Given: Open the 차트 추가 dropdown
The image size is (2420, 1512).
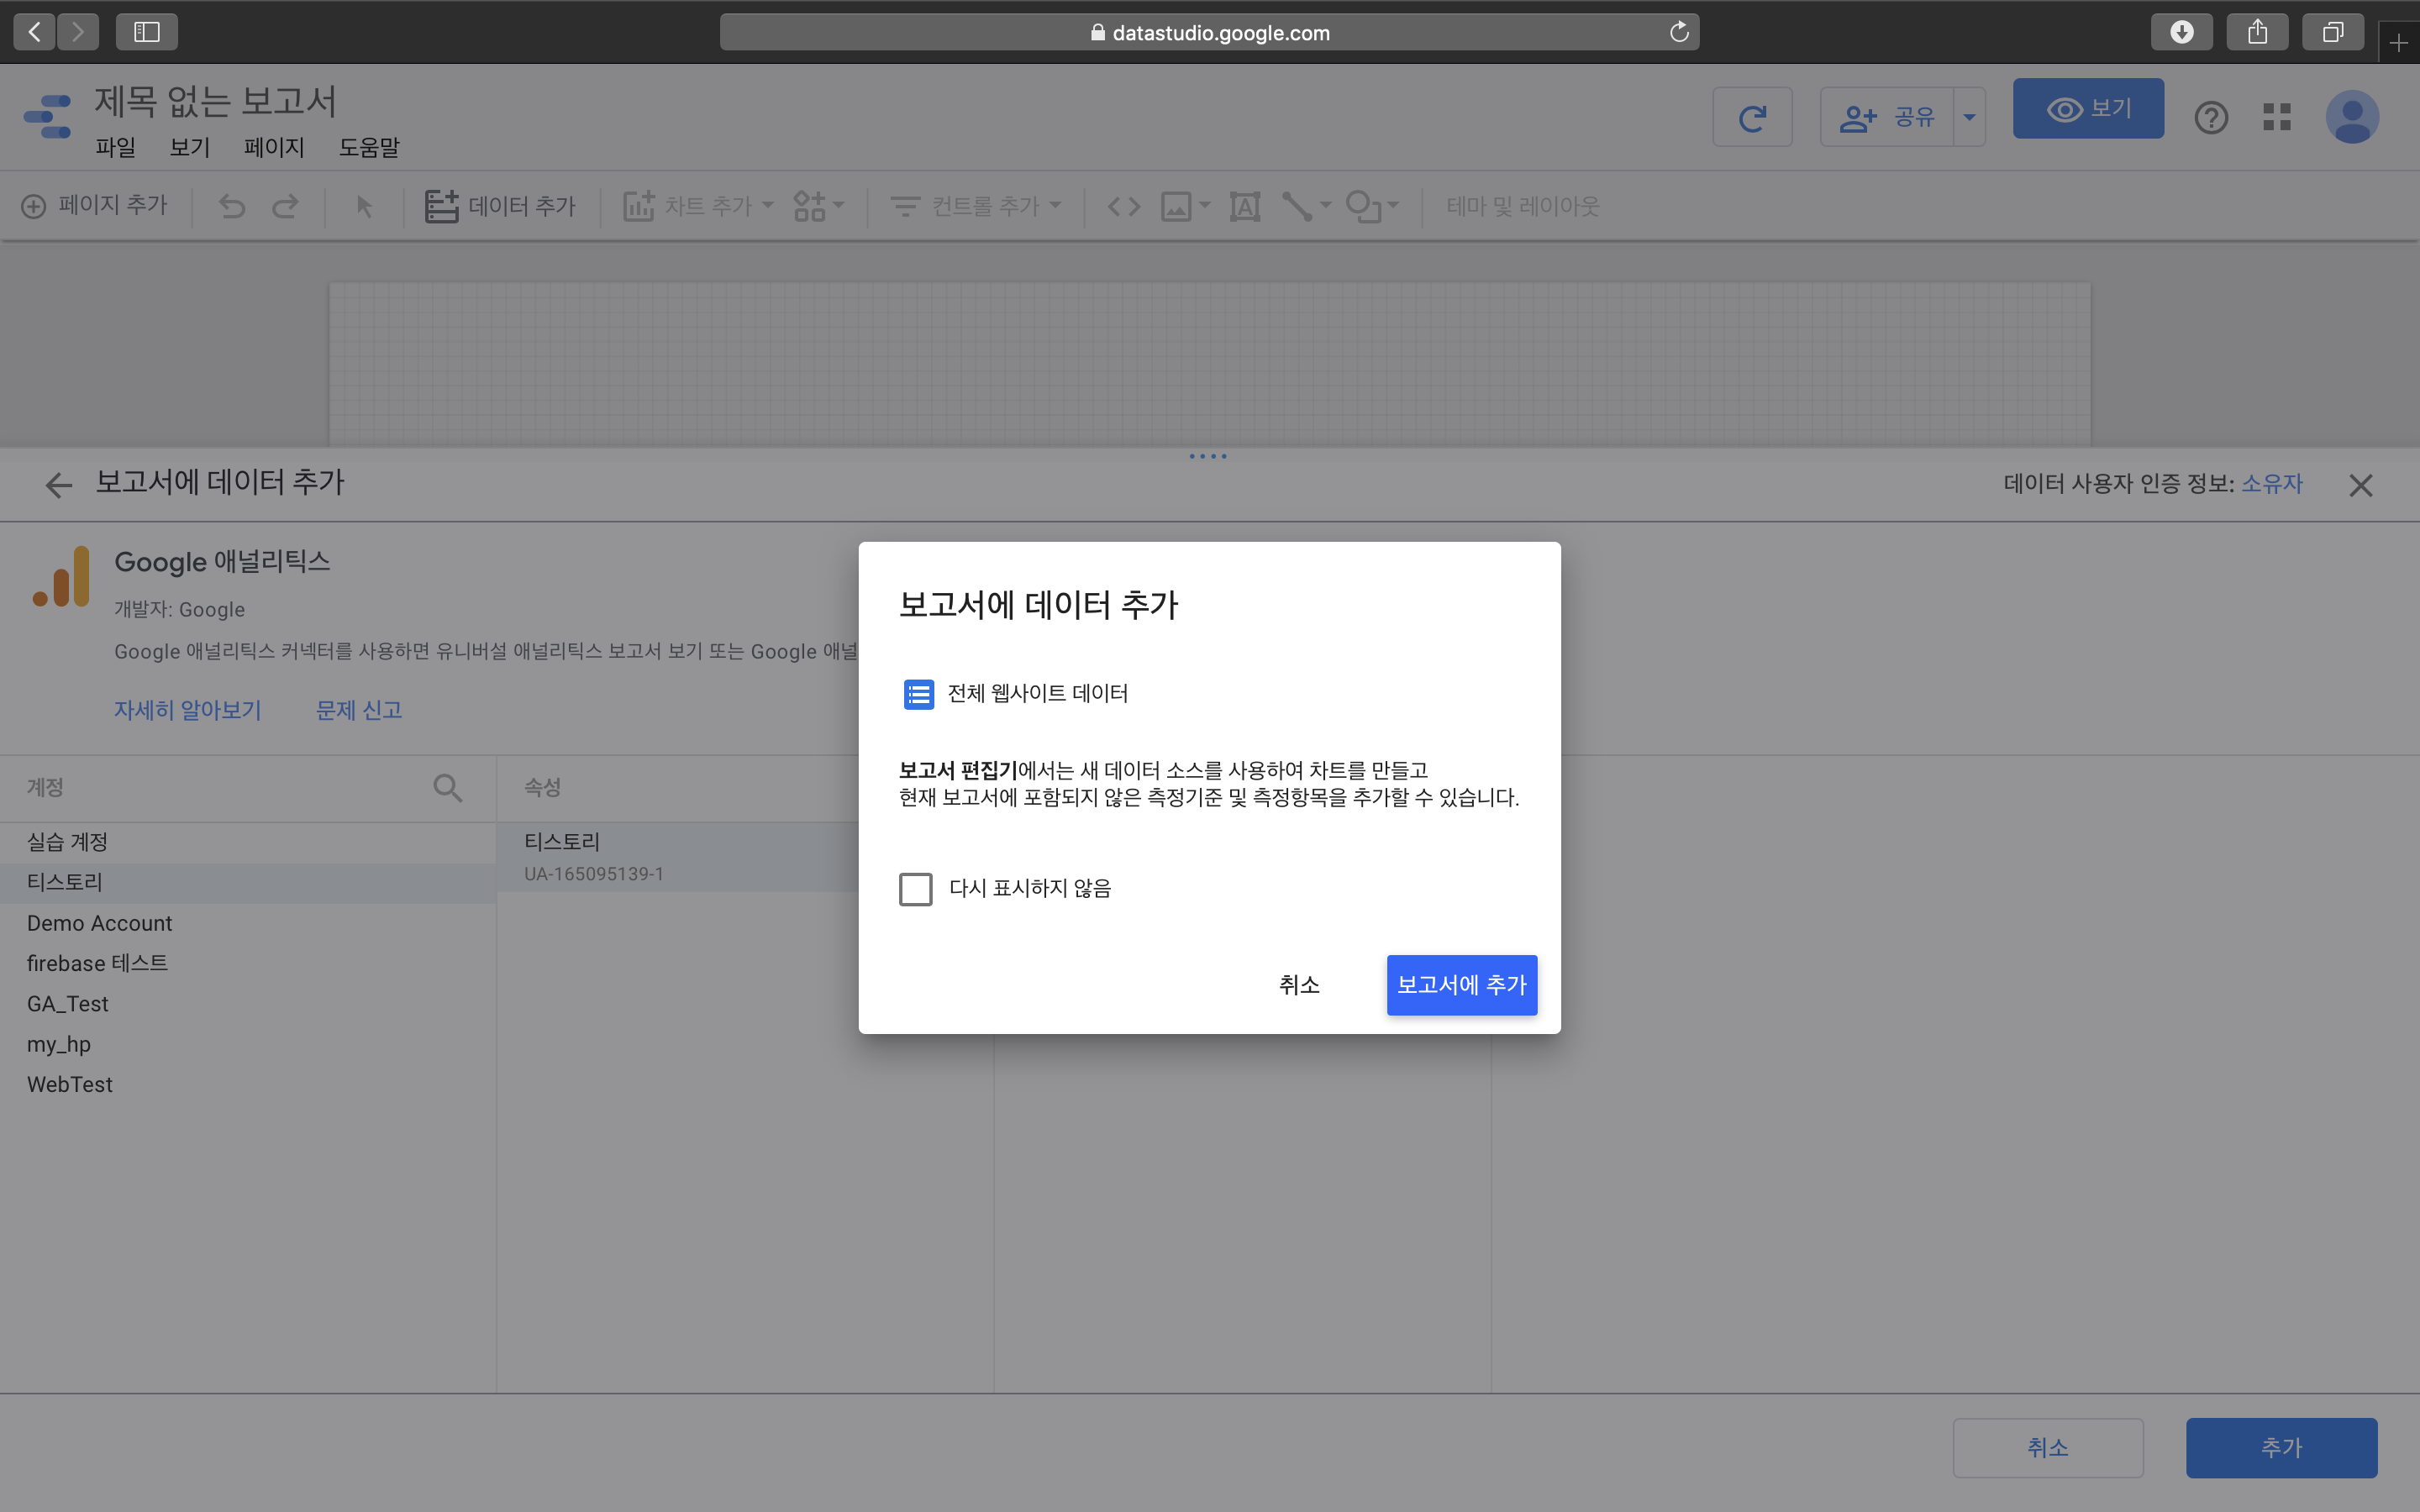Looking at the screenshot, I should (x=698, y=206).
